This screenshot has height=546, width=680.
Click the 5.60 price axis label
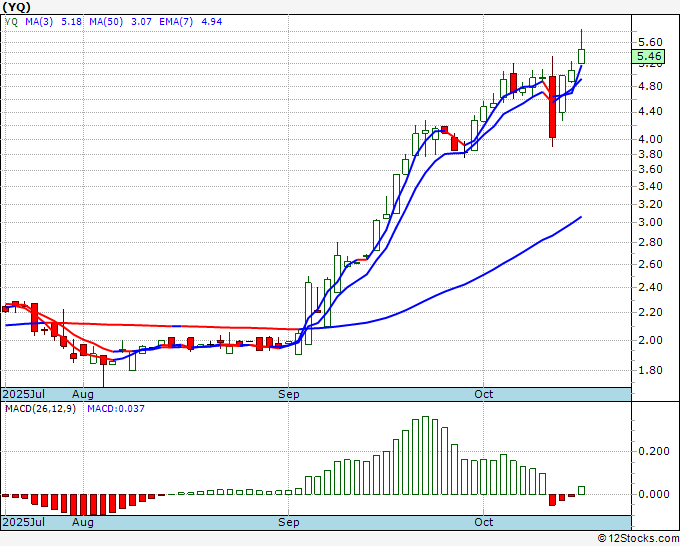click(649, 42)
